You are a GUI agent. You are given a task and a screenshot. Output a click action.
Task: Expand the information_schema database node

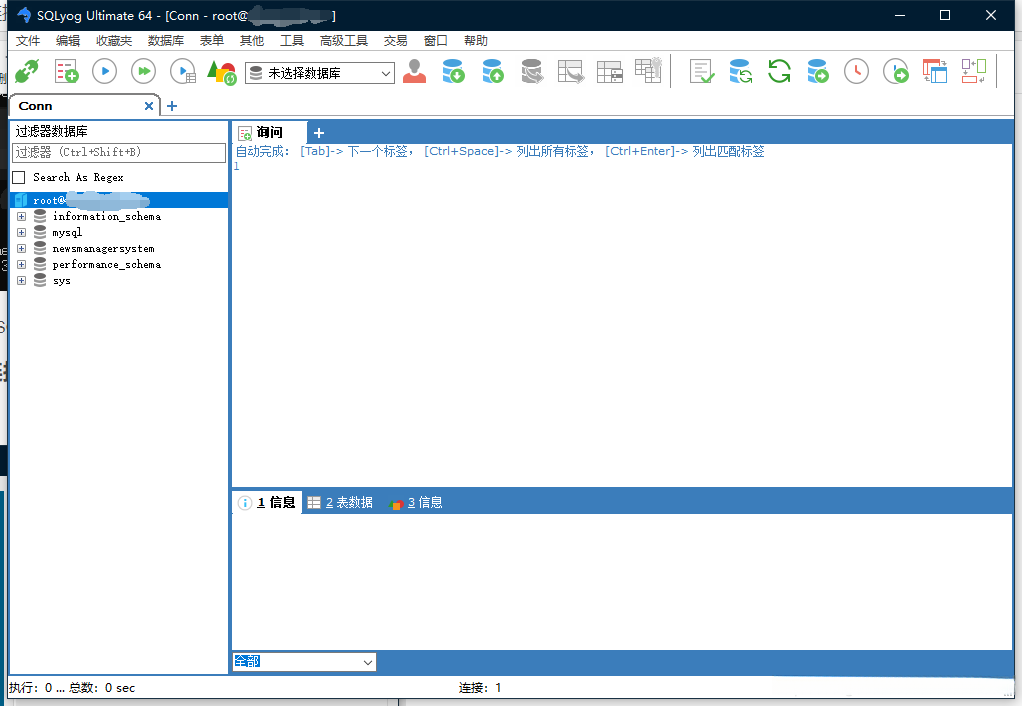click(x=22, y=216)
